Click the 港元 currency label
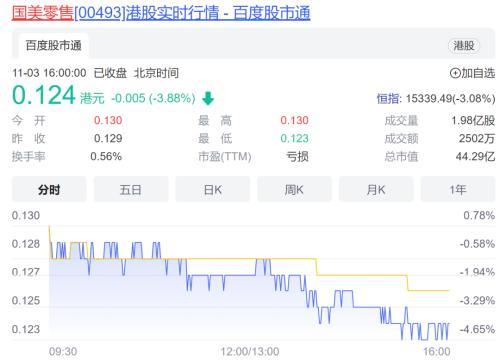500x360 pixels. [x=92, y=98]
